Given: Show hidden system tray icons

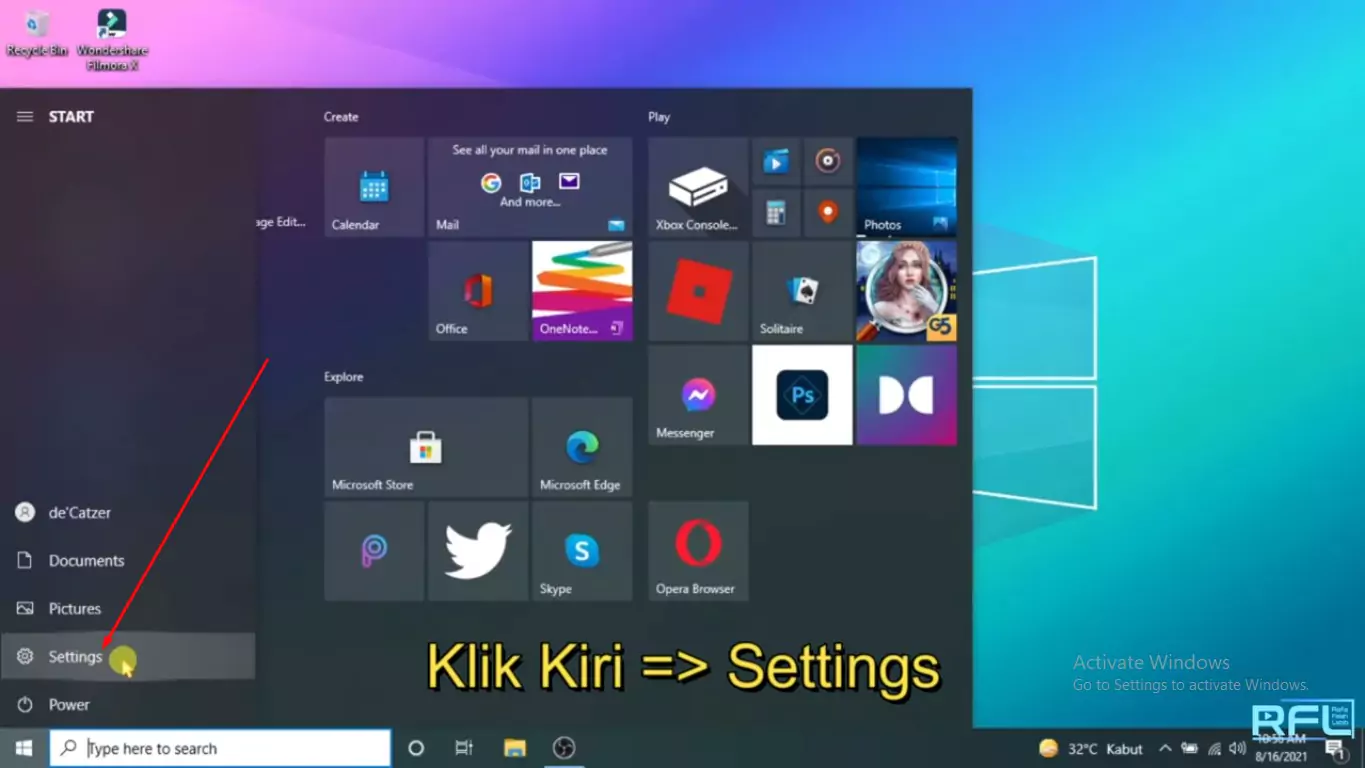Looking at the screenshot, I should pyautogui.click(x=1165, y=748).
